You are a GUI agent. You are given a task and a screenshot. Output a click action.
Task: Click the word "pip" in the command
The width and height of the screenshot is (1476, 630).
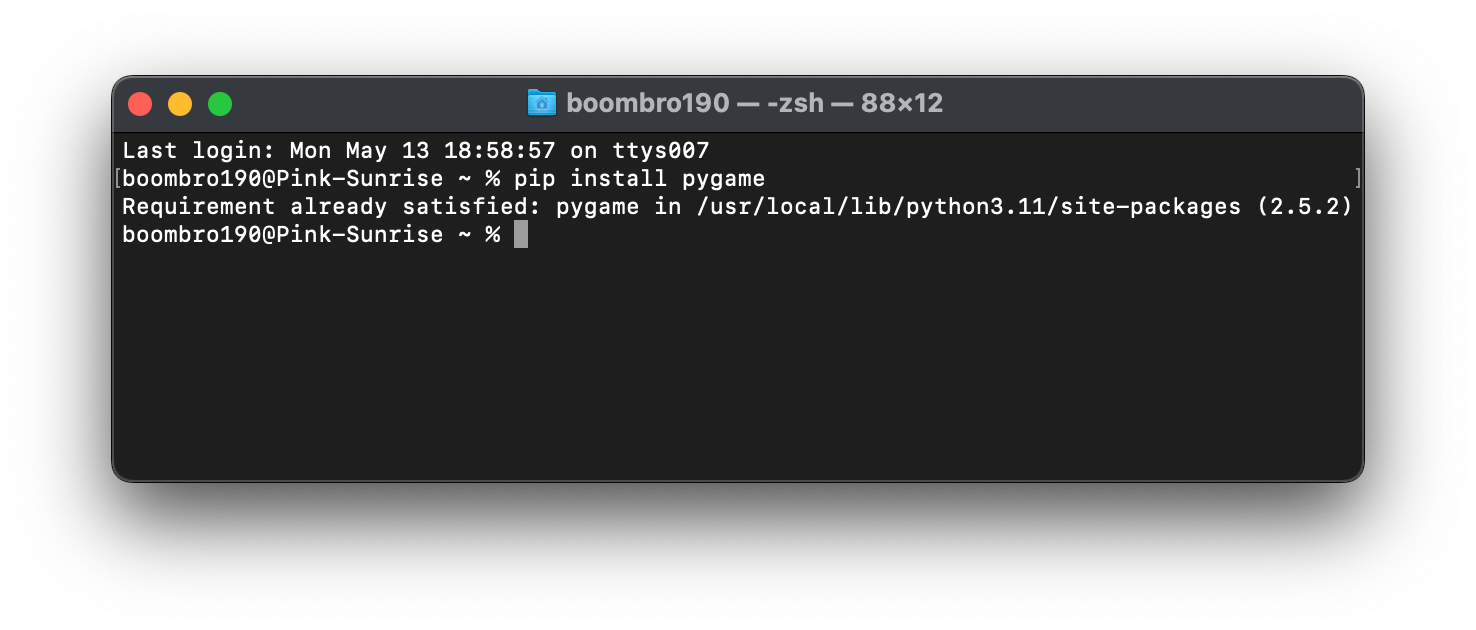coord(535,179)
